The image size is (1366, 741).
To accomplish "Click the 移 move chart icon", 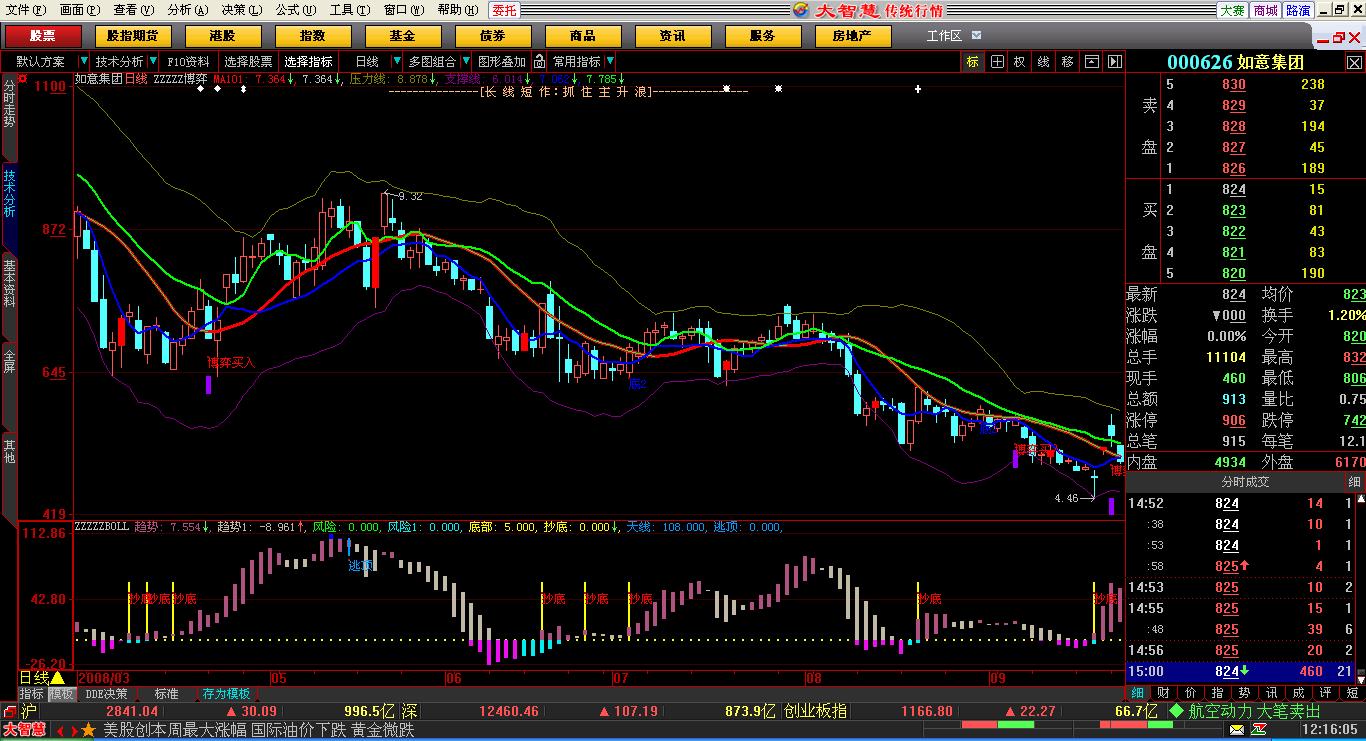I will click(x=1067, y=61).
